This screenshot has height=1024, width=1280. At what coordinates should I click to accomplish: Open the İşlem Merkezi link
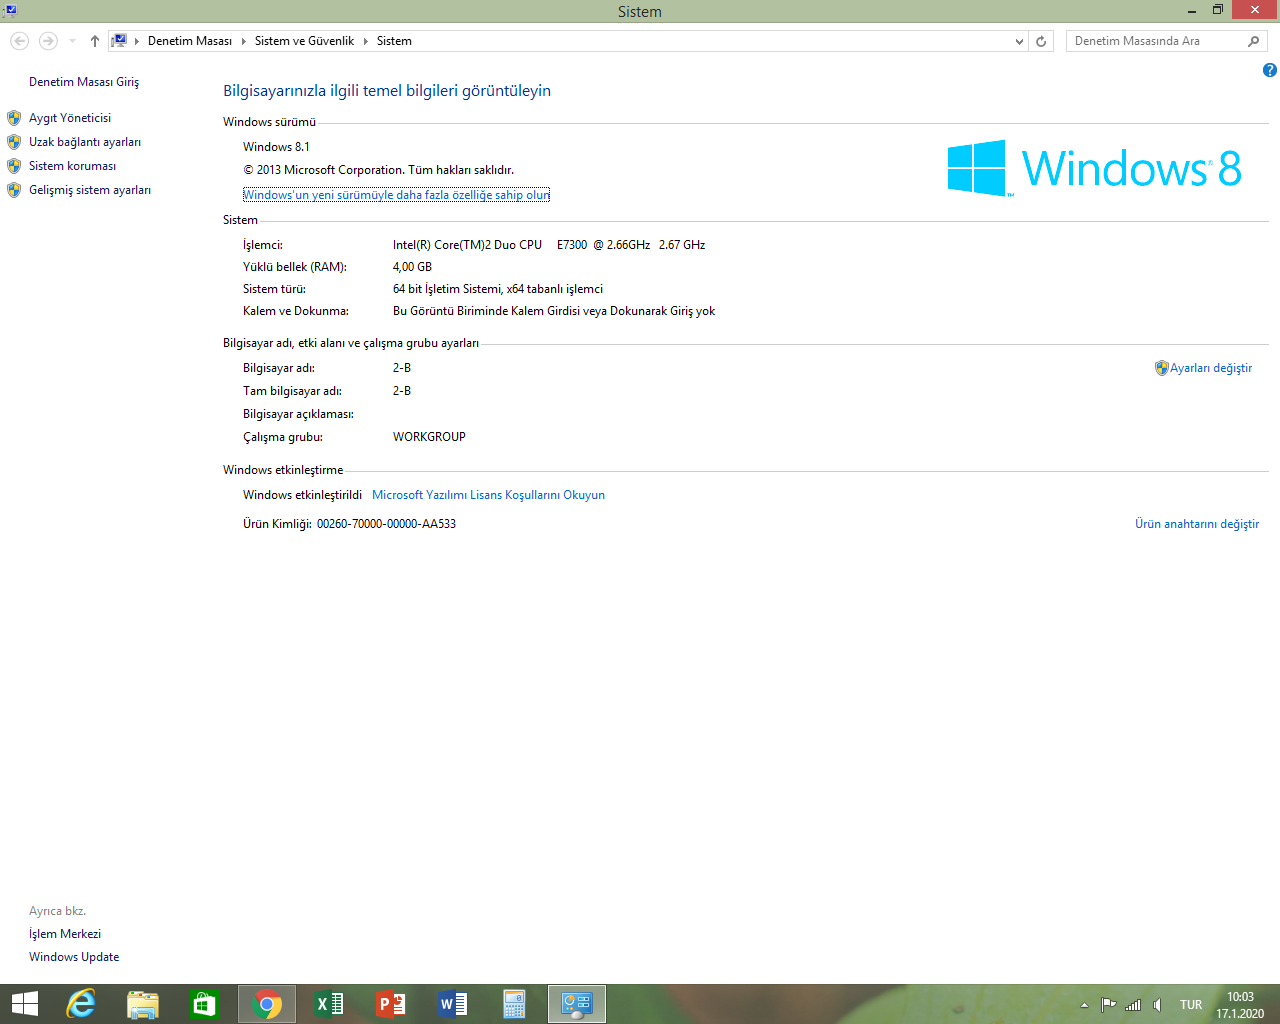coord(65,934)
